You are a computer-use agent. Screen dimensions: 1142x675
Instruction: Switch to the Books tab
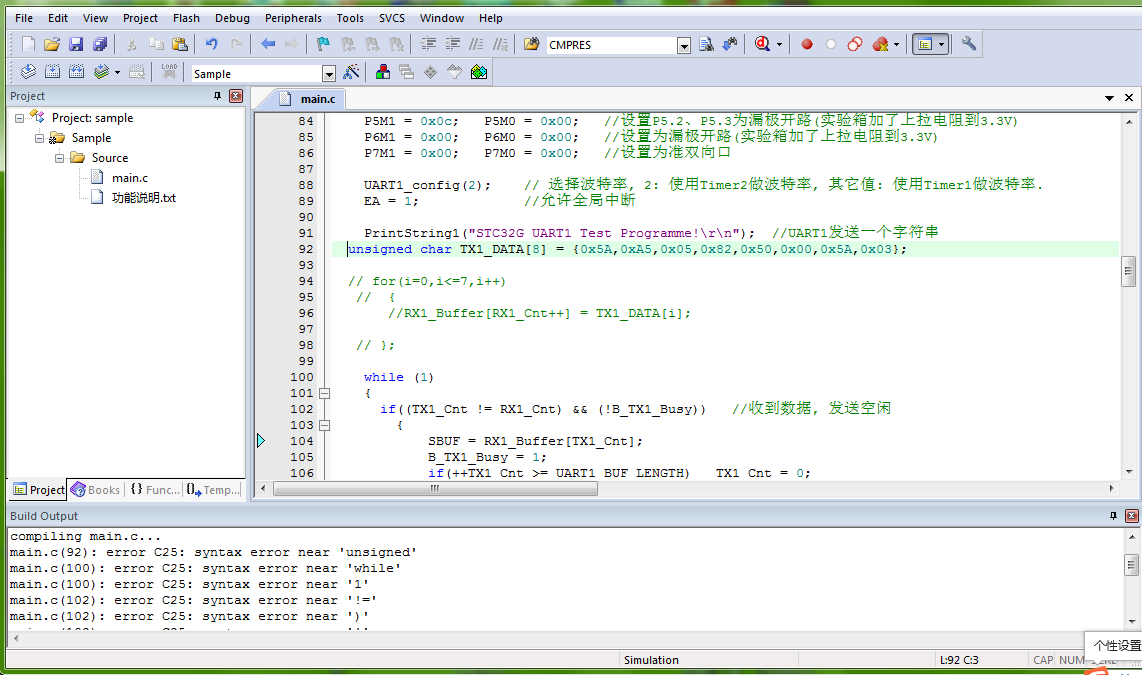(x=95, y=490)
